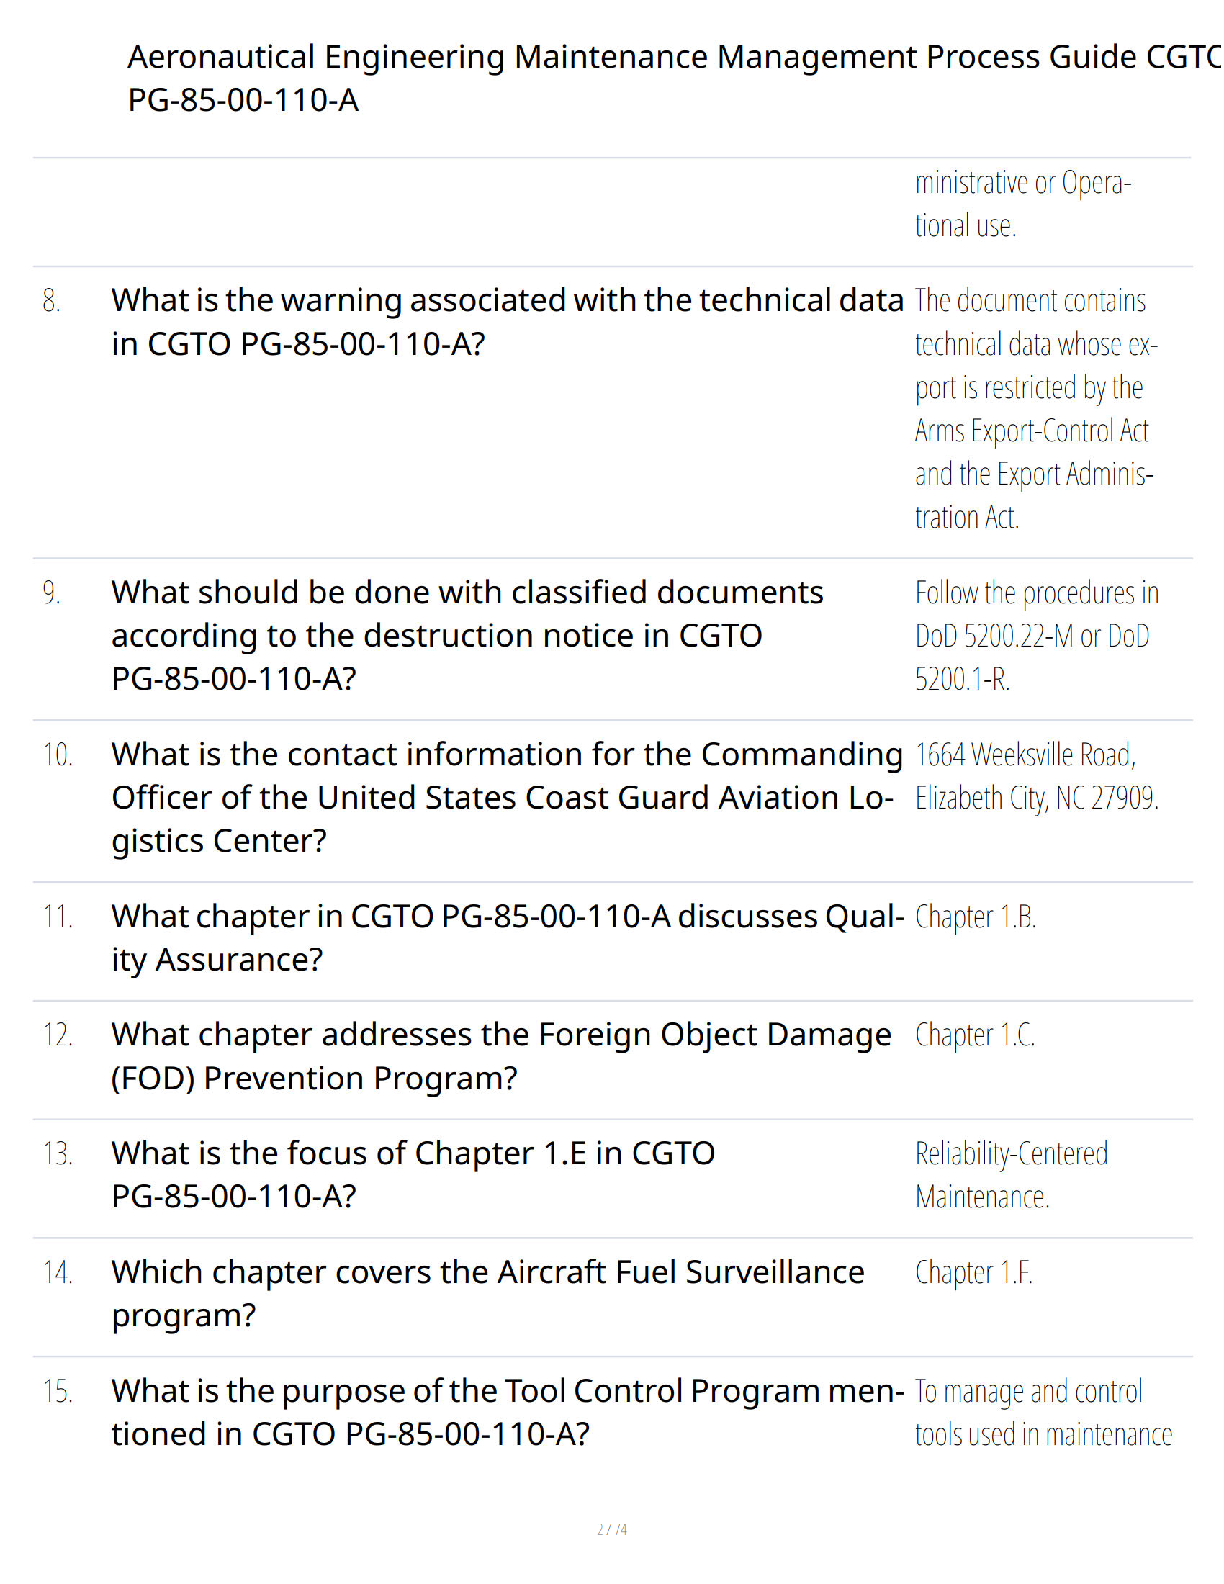This screenshot has height=1584, width=1224.
Task: Click the document title heading CGTO PG-85-00-110-A
Action: tap(675, 78)
